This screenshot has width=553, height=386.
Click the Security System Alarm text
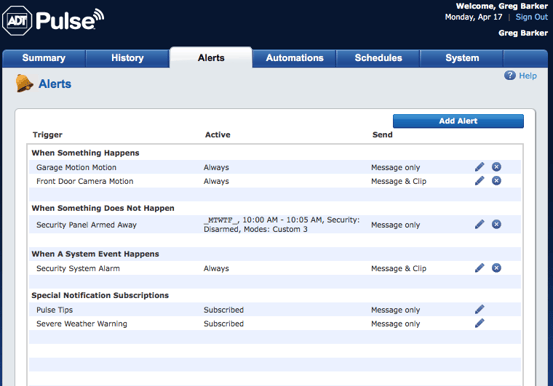(78, 269)
